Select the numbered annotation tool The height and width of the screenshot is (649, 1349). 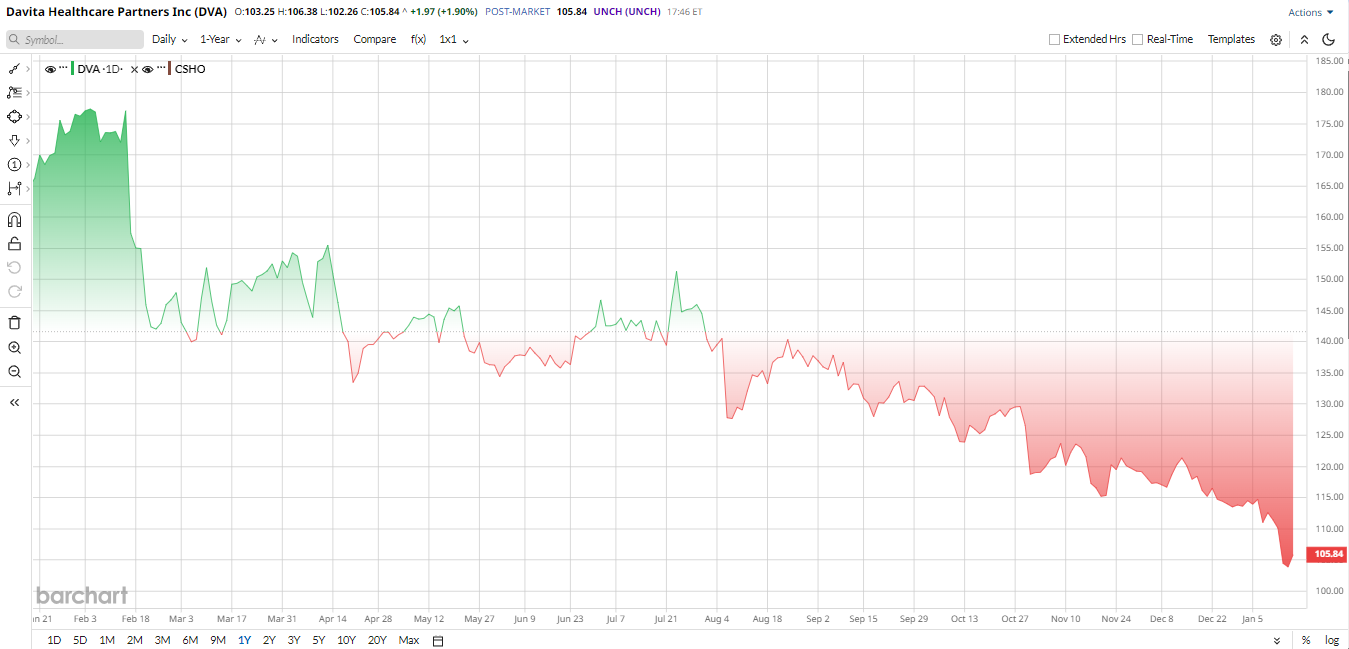(14, 165)
